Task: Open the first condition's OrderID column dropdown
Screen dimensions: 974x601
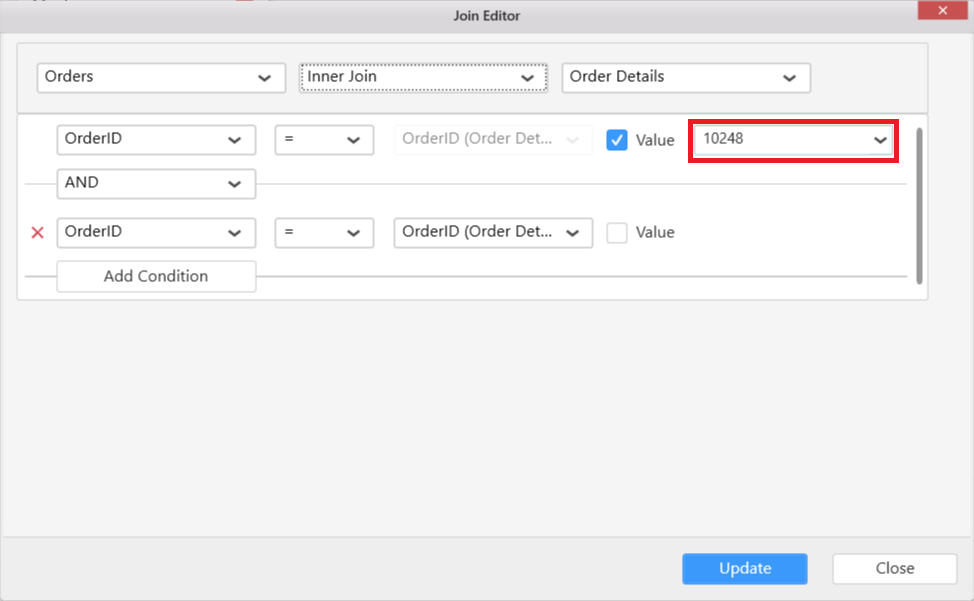Action: coord(156,140)
